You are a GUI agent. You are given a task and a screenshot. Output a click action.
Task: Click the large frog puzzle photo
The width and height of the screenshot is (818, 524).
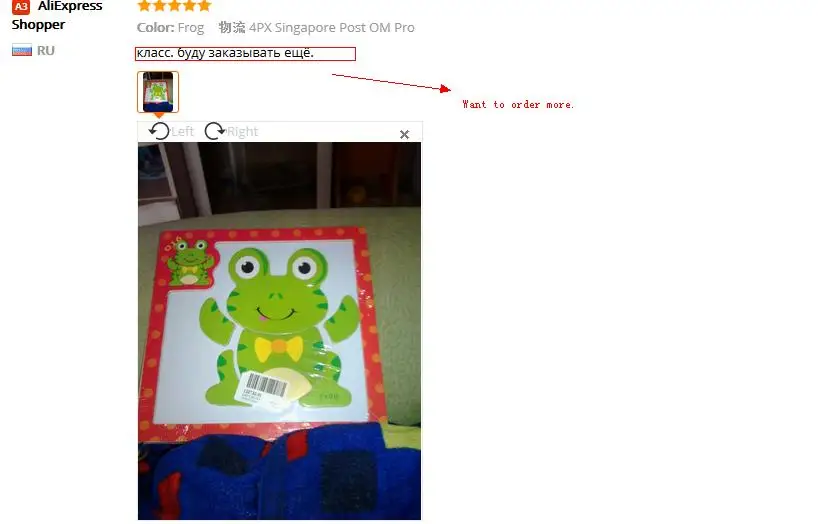[280, 331]
